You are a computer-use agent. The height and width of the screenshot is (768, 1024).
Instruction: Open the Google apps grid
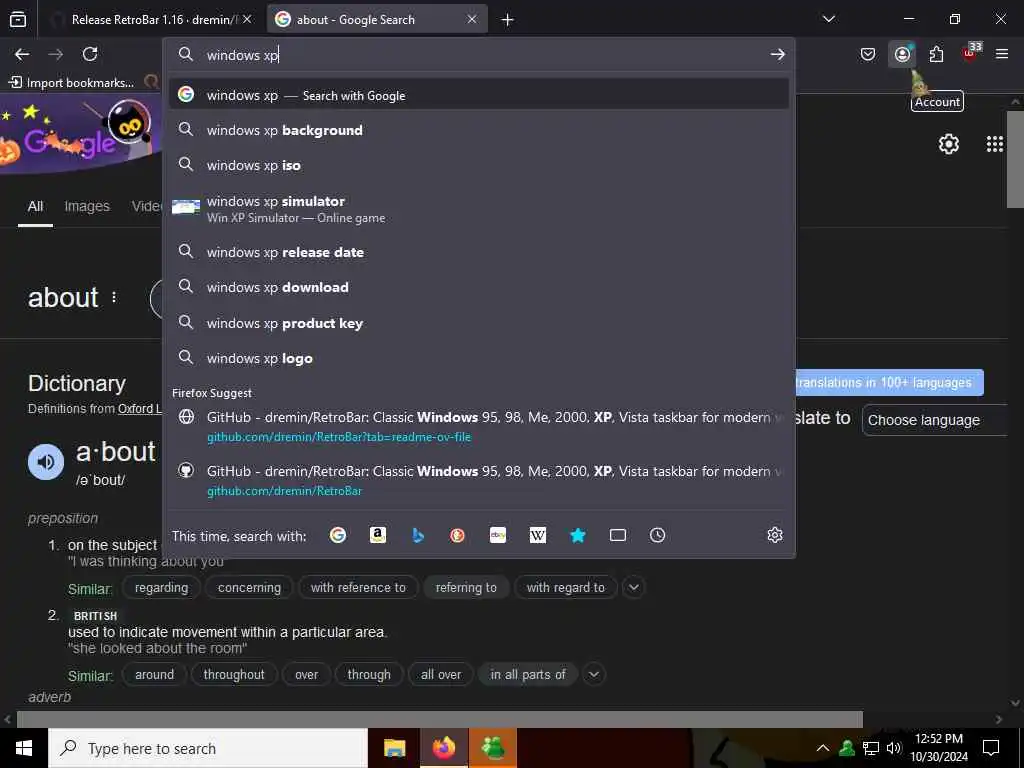coord(995,144)
